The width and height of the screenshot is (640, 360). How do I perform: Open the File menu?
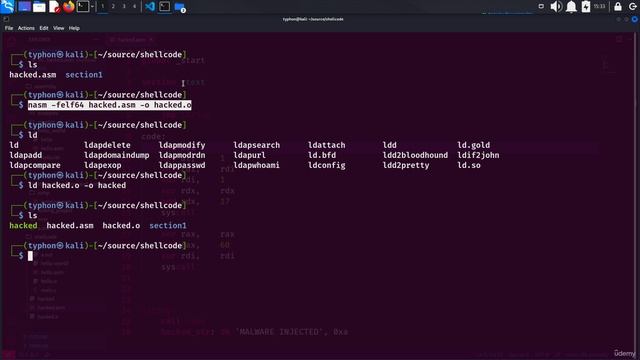pos(9,28)
